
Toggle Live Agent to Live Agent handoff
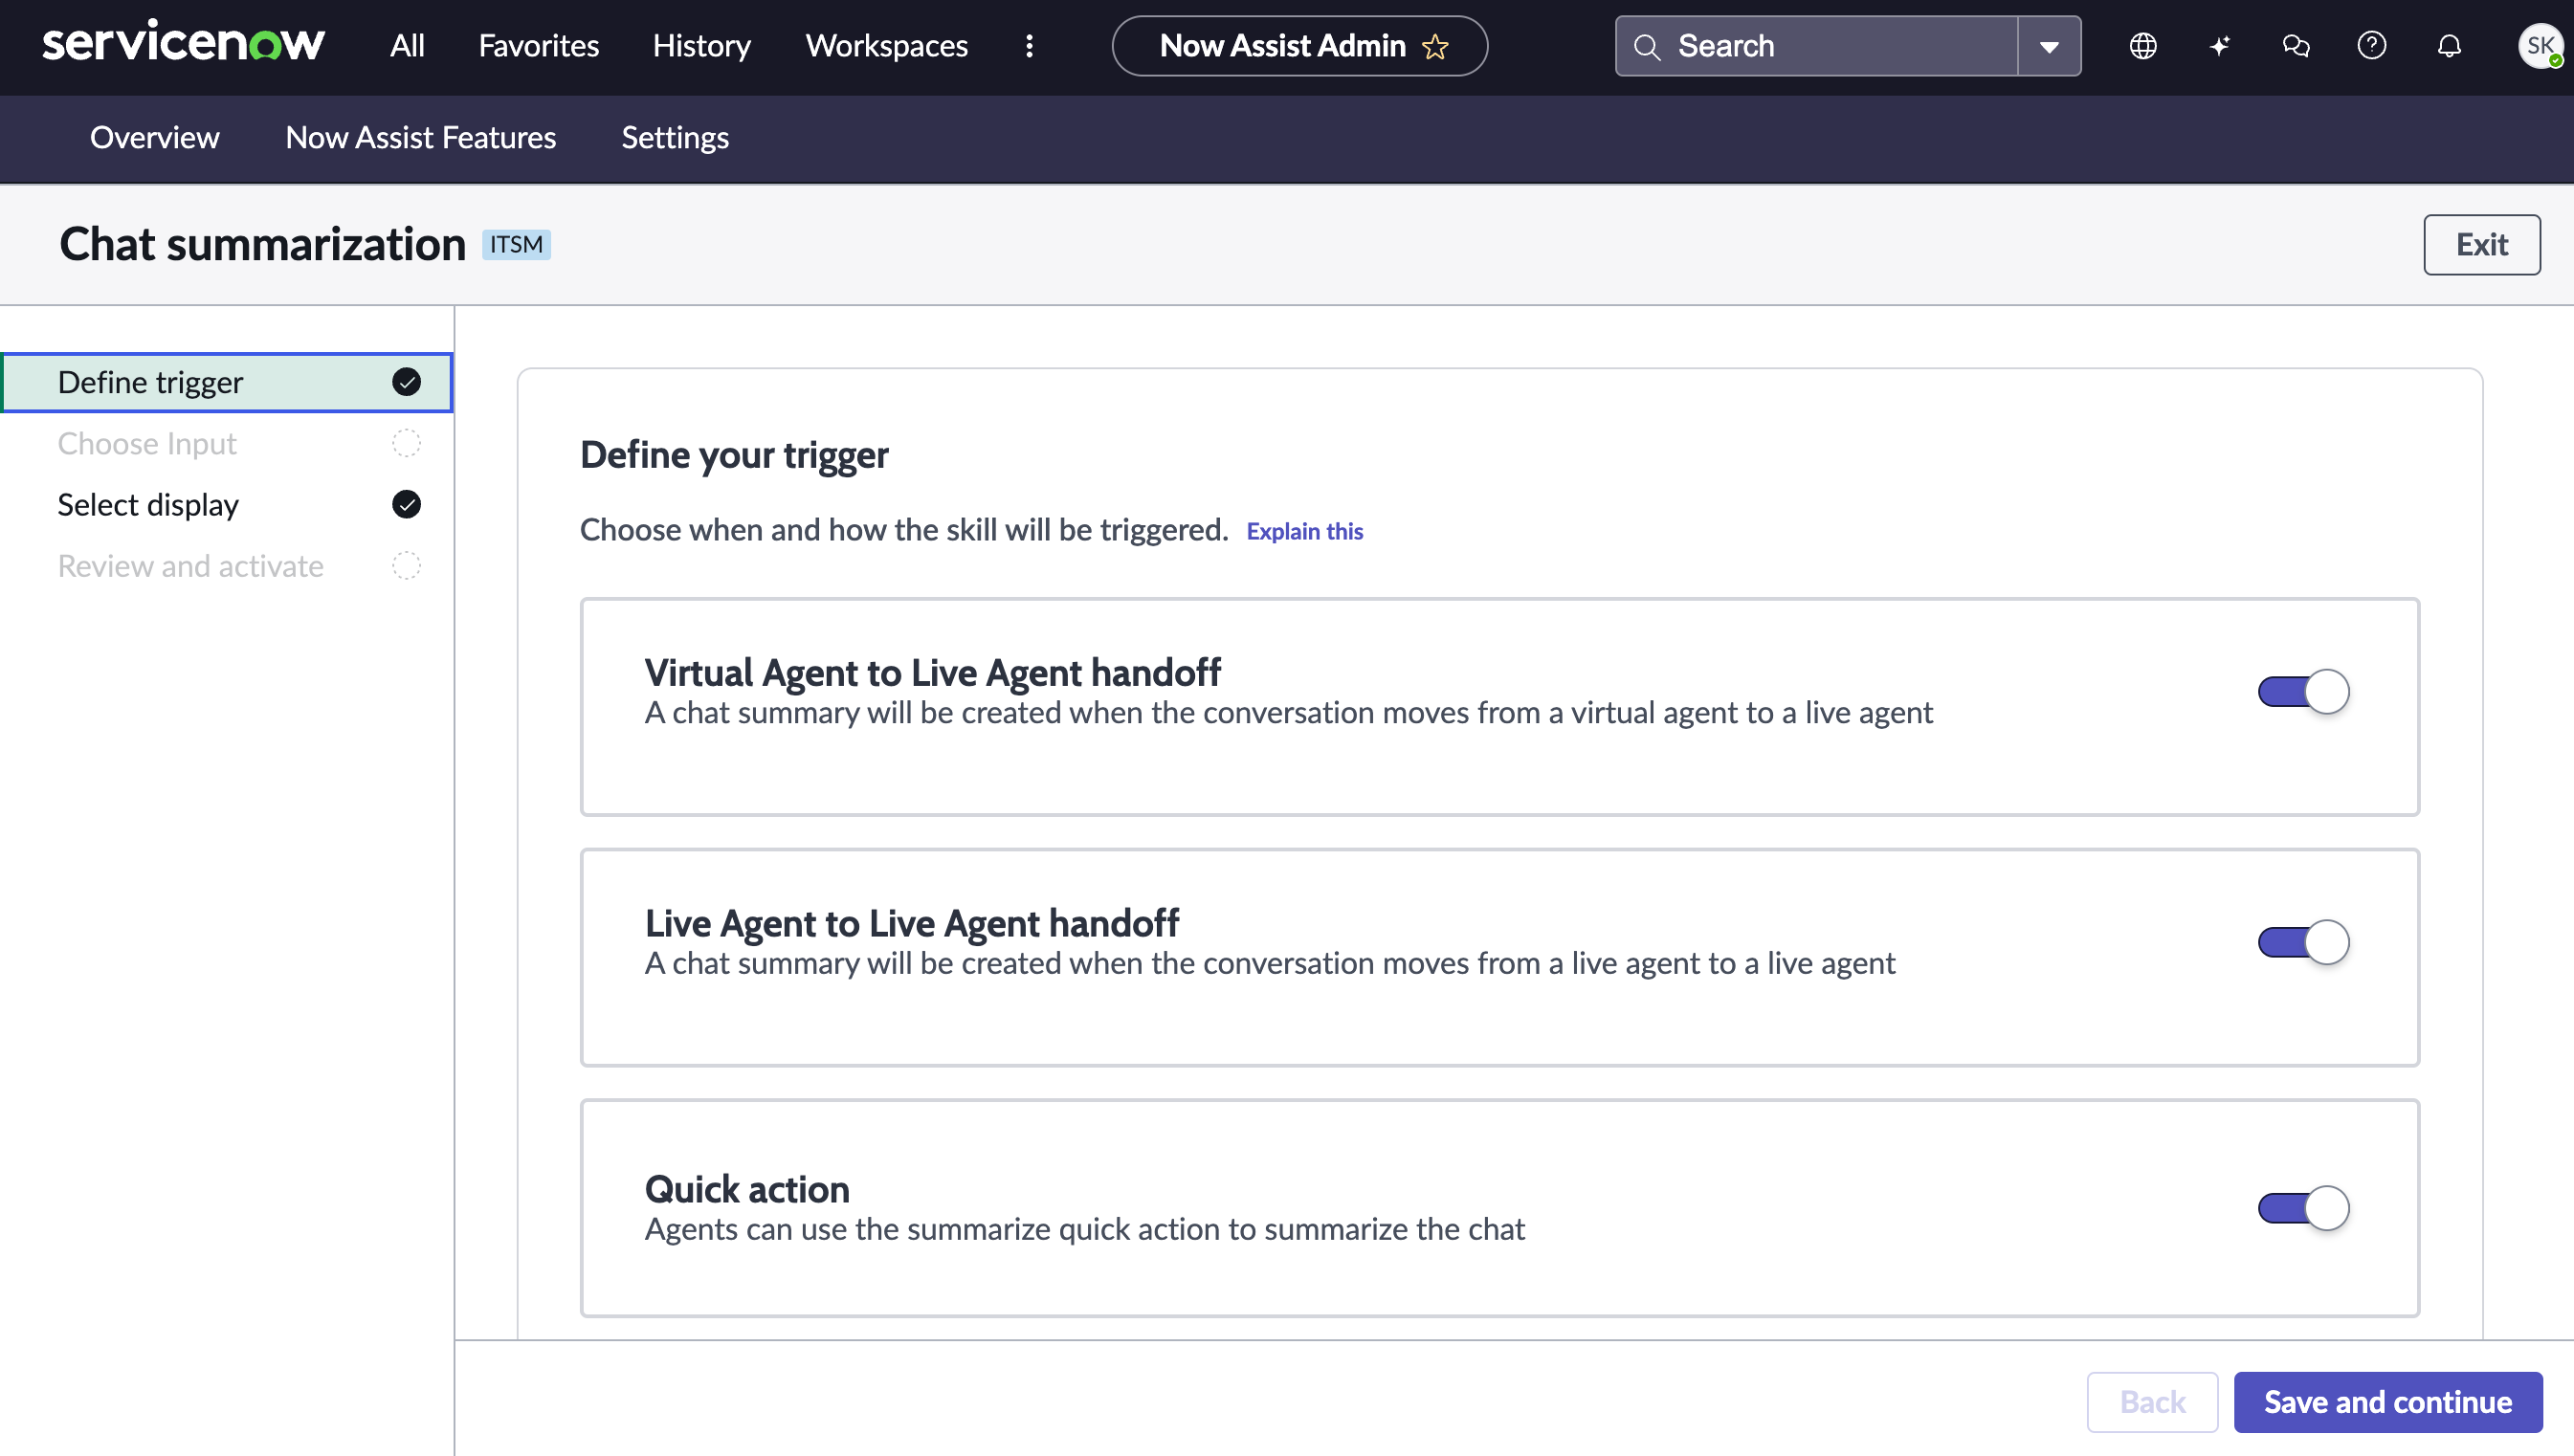pyautogui.click(x=2303, y=942)
